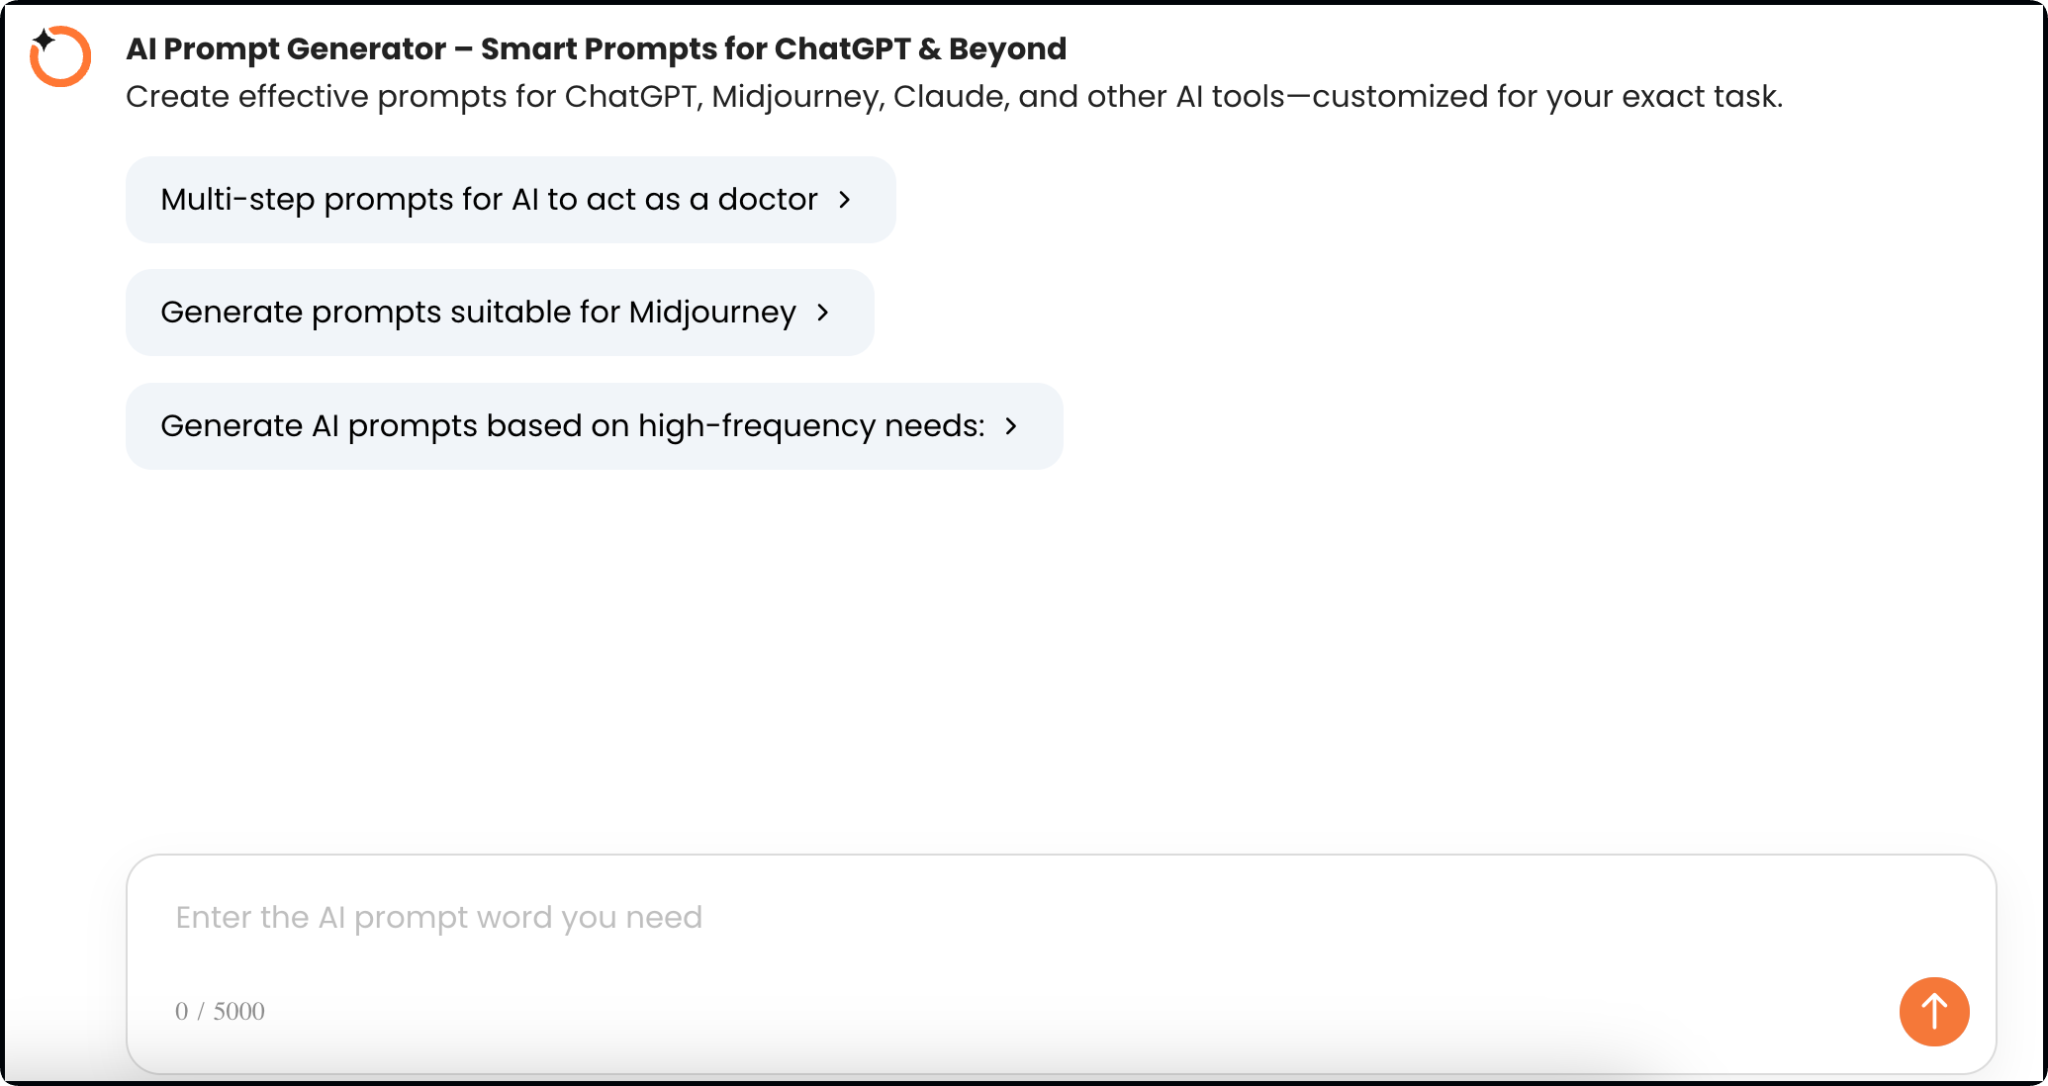Expand the high-frequency needs chevron
Screen dimensions: 2048x1086
(1013, 426)
